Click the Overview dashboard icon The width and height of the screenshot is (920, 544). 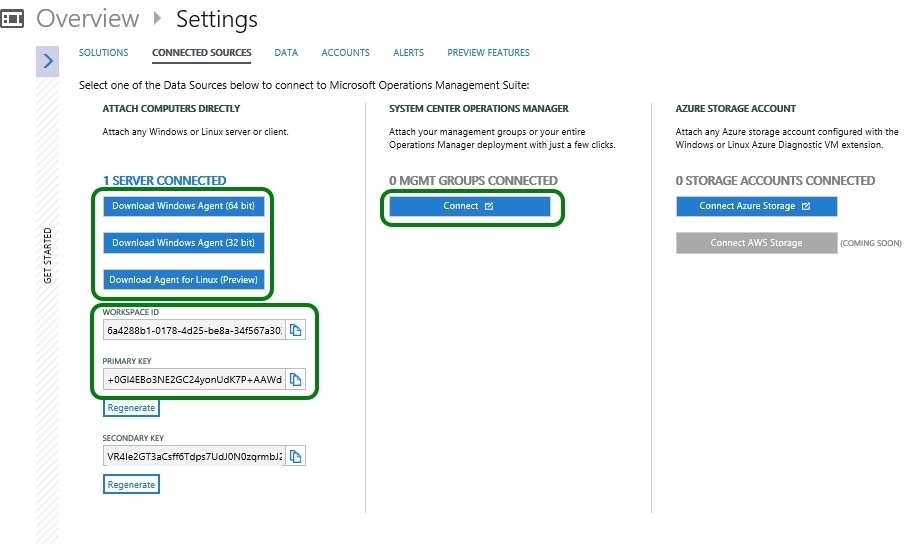pyautogui.click(x=13, y=18)
